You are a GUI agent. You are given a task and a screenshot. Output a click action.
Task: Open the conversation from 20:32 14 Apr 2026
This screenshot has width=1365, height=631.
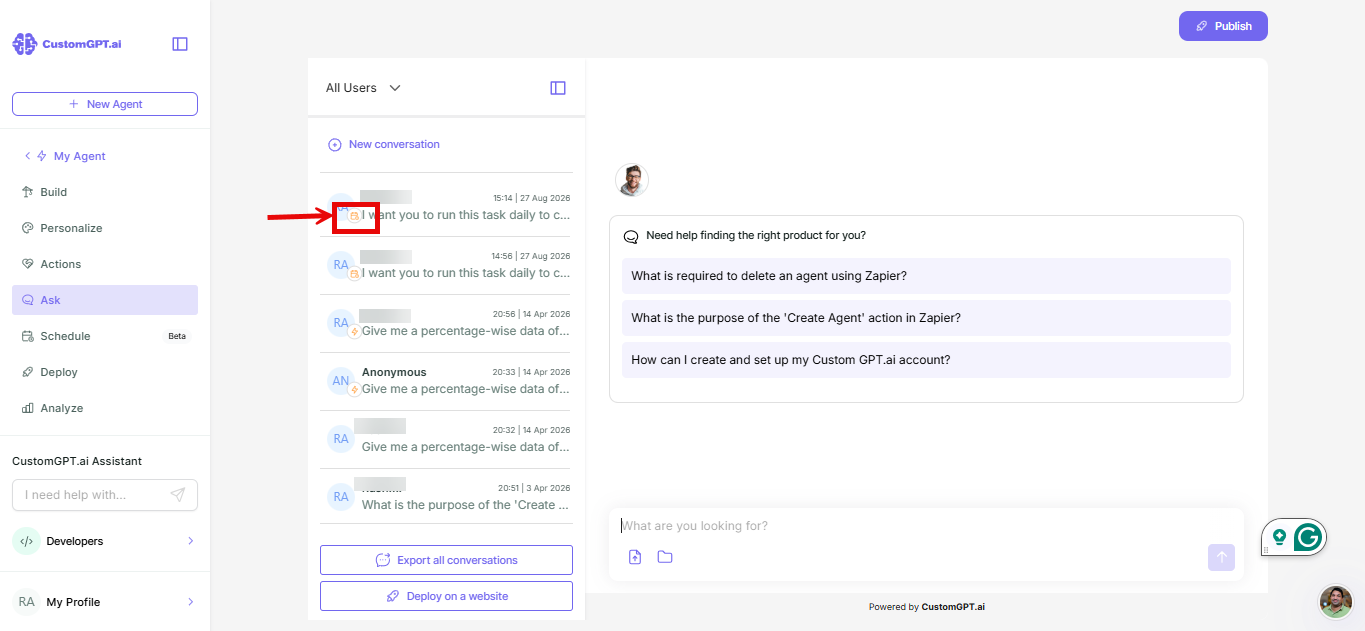tap(446, 439)
